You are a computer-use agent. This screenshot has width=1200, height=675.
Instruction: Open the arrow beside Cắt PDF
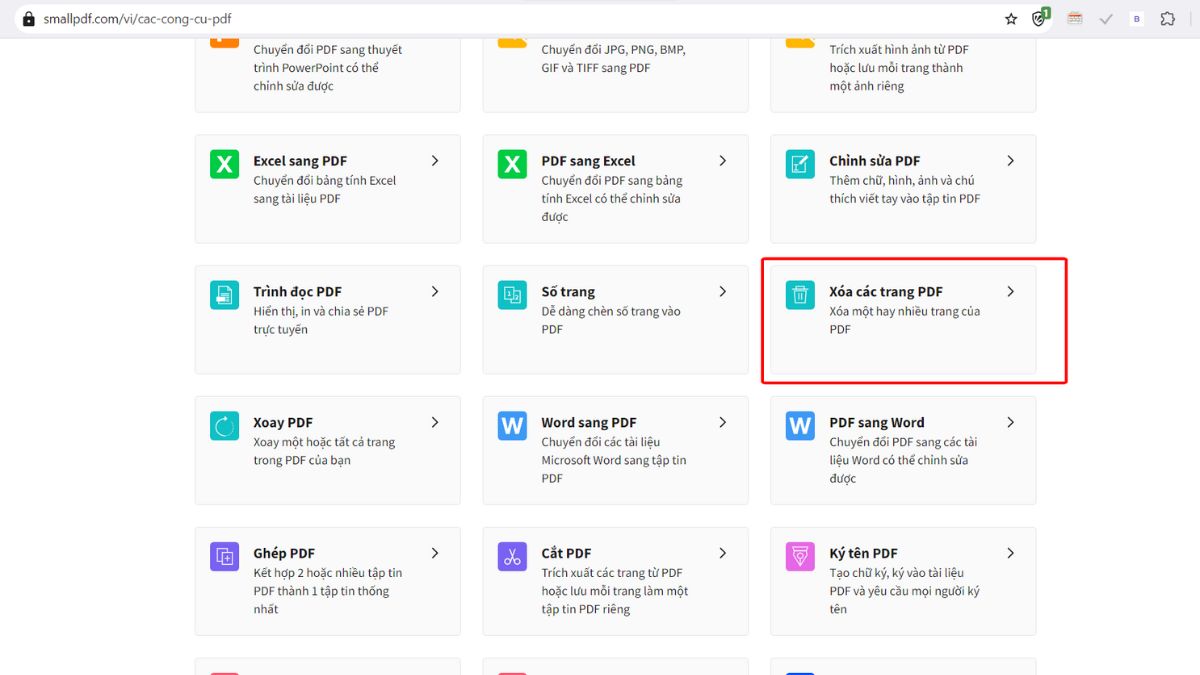point(723,553)
